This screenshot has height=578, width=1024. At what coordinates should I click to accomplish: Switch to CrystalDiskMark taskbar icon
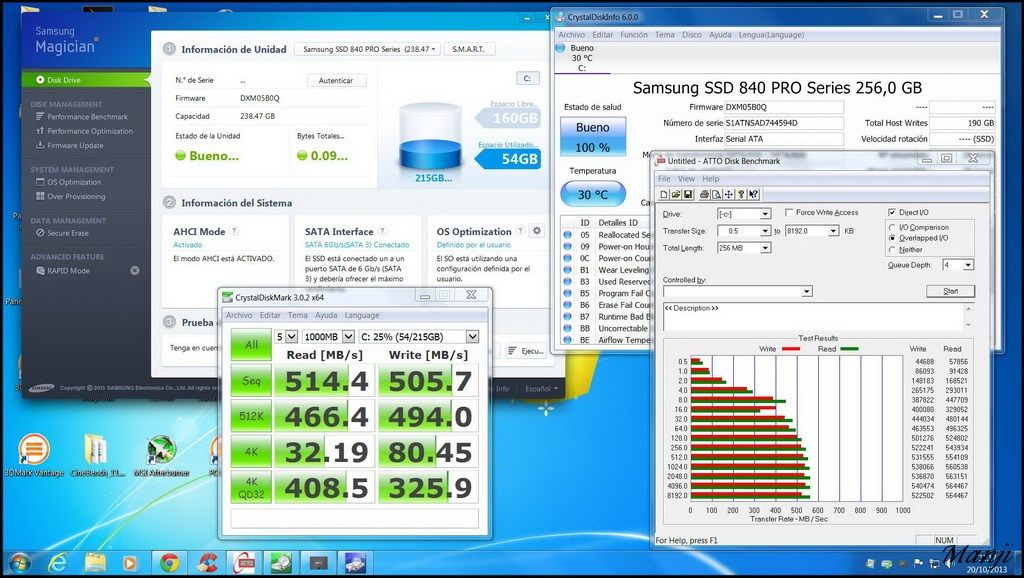(x=281, y=562)
